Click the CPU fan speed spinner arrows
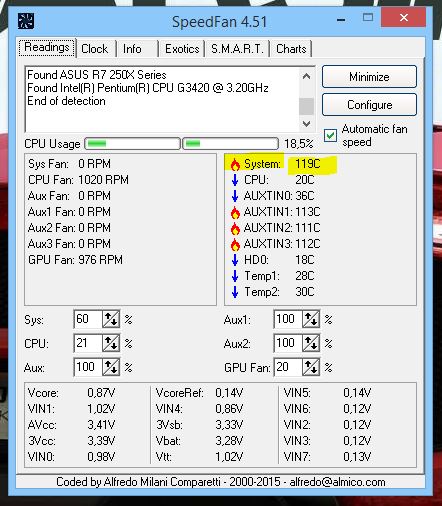442x506 pixels. coord(111,343)
